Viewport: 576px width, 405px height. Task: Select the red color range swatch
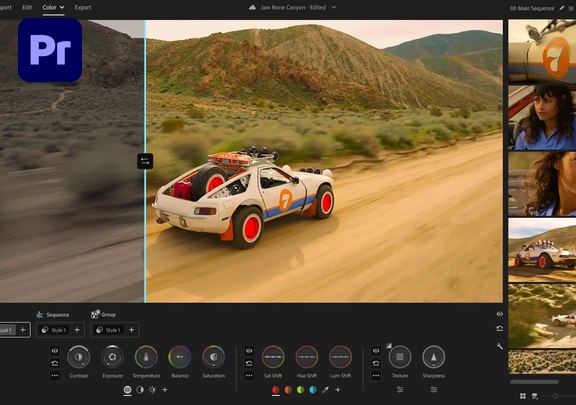coord(276,390)
